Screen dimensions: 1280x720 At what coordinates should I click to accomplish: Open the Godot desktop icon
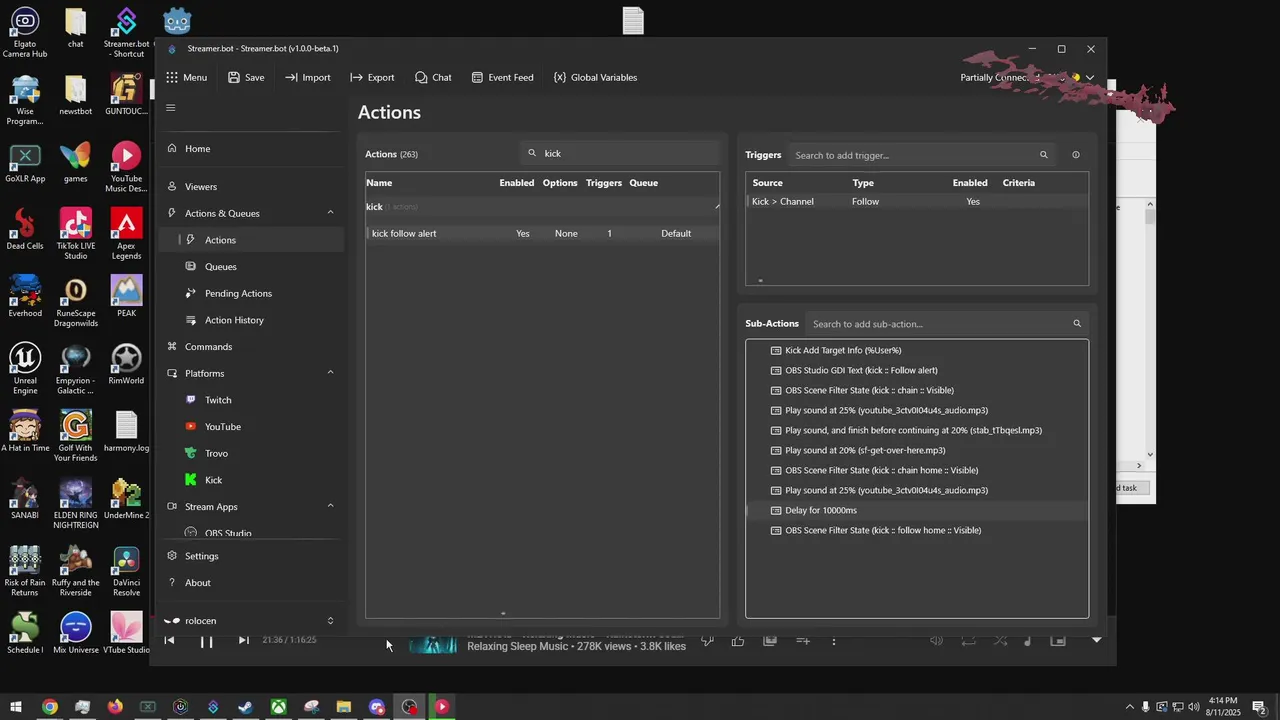[177, 20]
